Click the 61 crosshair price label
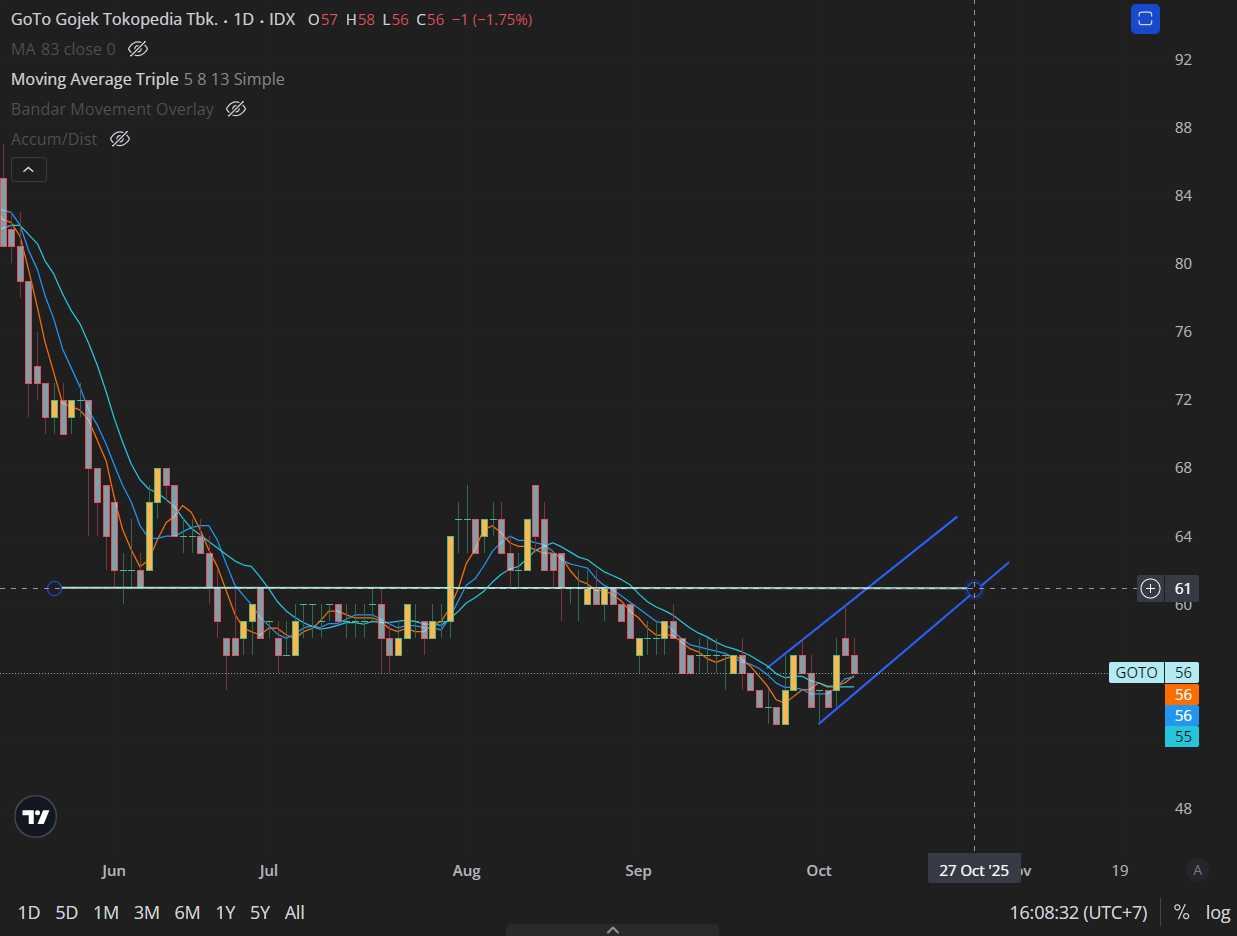The image size is (1237, 936). tap(1182, 588)
